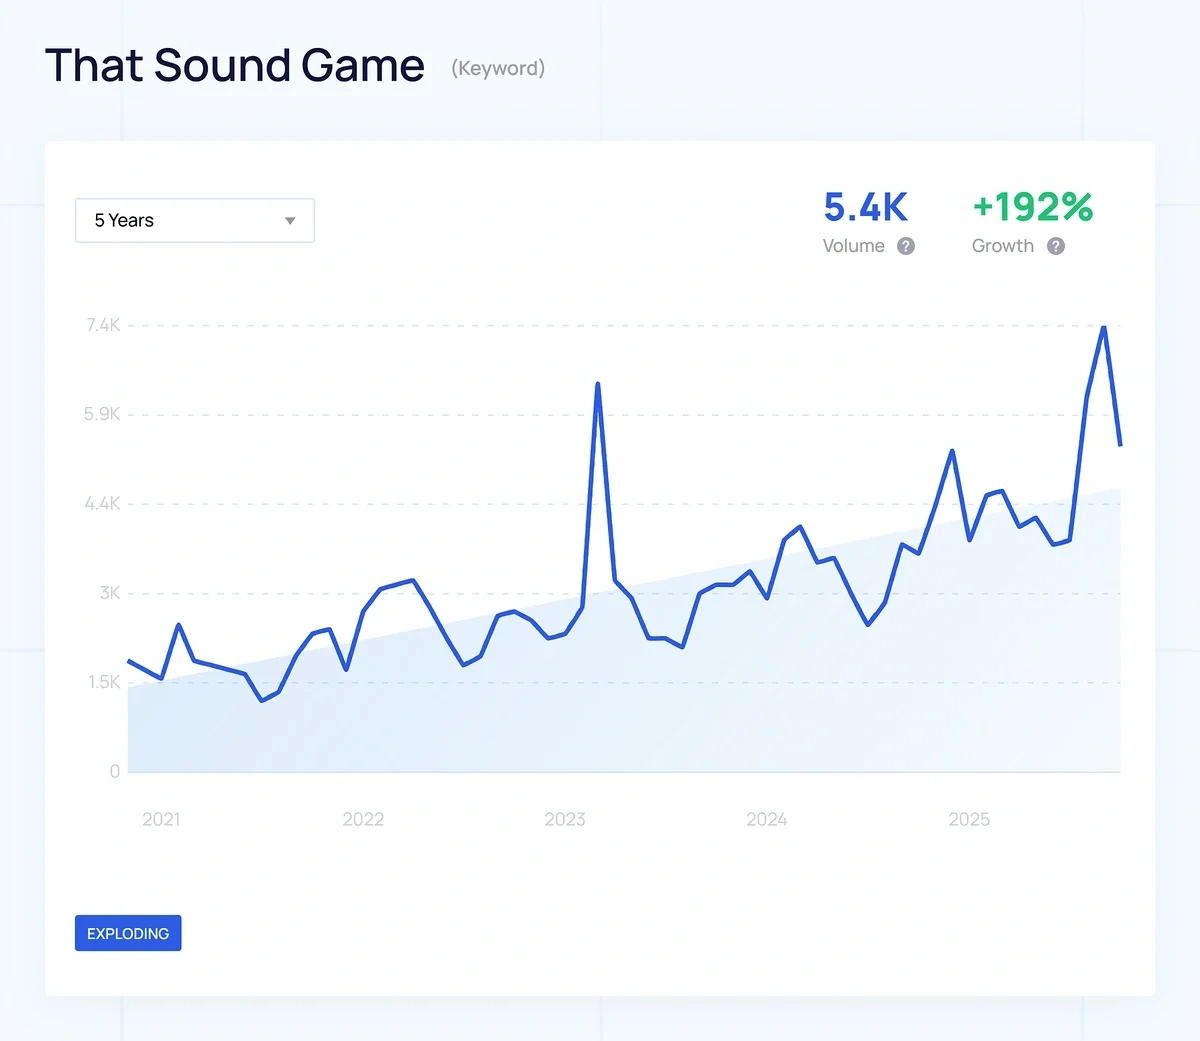
Task: Click the 2021 x-axis label
Action: [161, 819]
